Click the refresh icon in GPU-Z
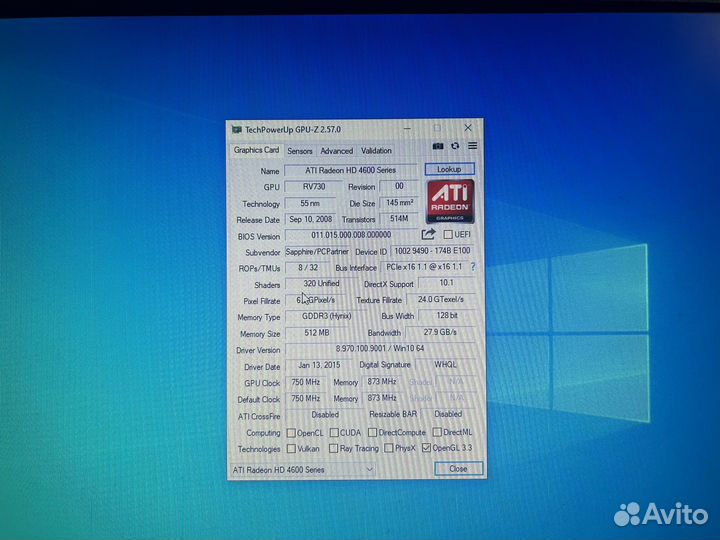 (x=455, y=146)
